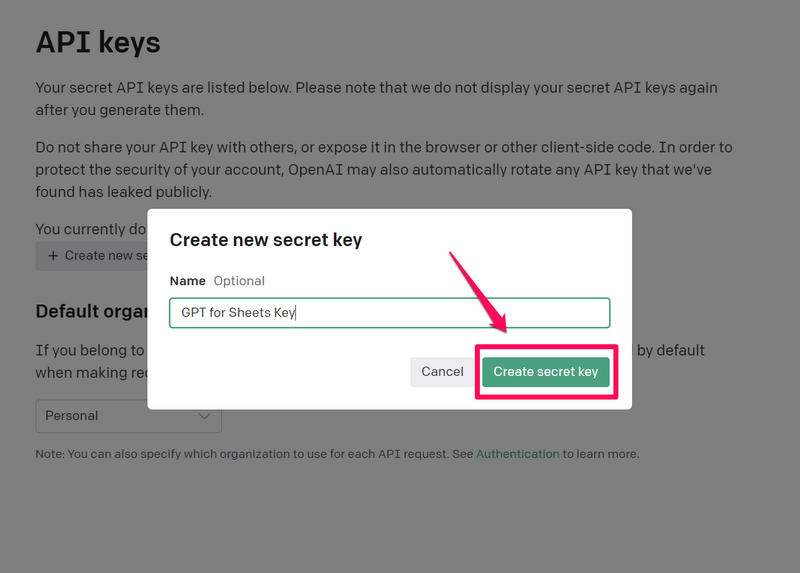Click the Create new secret key dialog title

coord(266,240)
